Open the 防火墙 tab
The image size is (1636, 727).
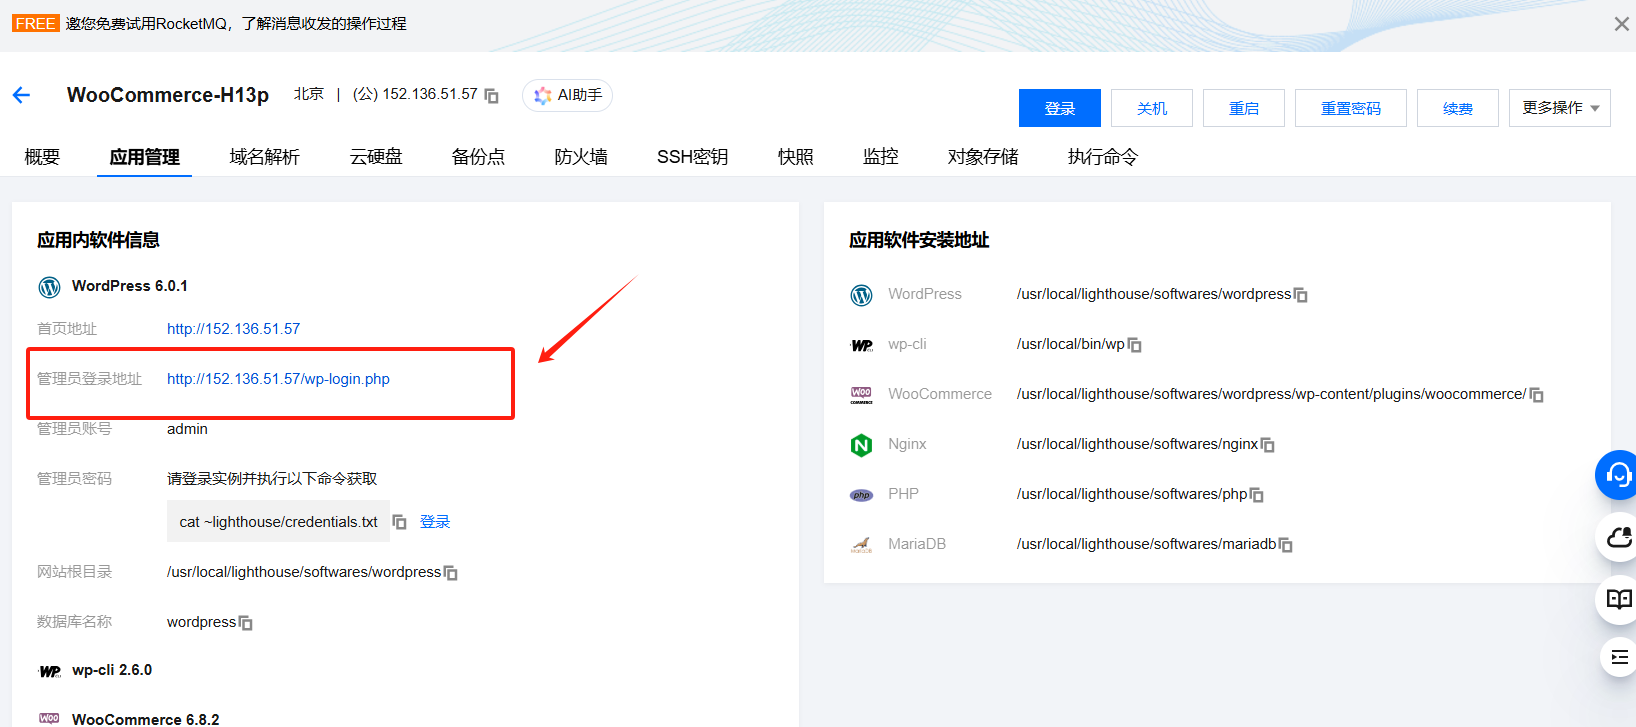(x=581, y=157)
